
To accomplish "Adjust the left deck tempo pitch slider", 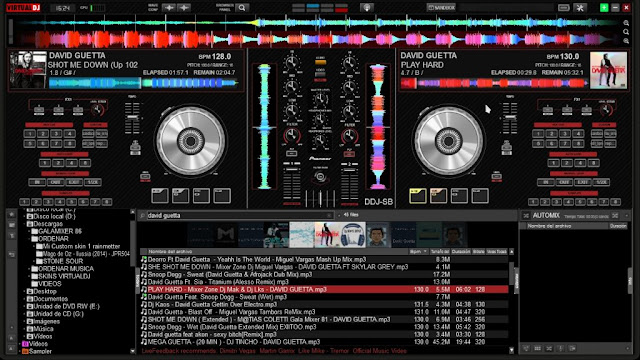I will click(x=132, y=118).
